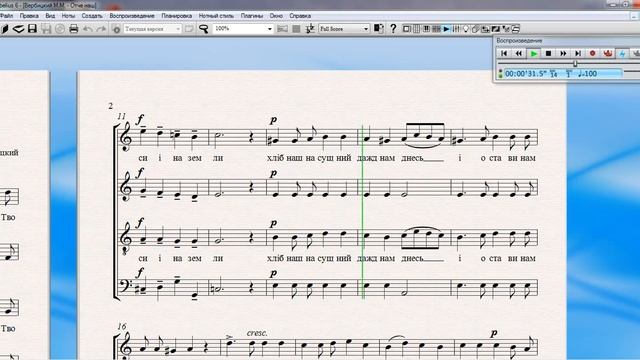The height and width of the screenshot is (360, 640).
Task: Open the Справка menu
Action: (x=300, y=16)
